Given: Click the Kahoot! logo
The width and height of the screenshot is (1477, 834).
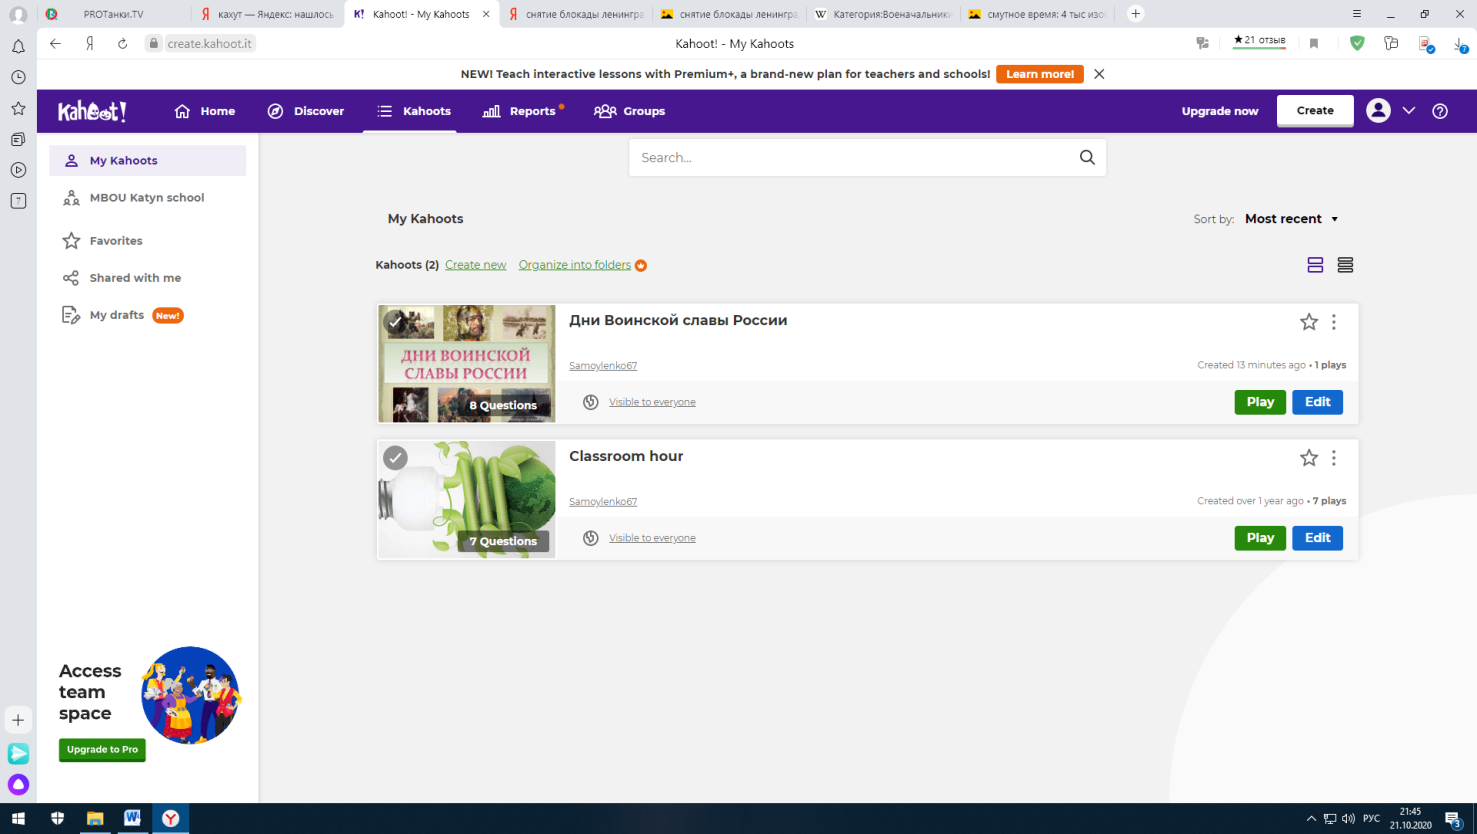Looking at the screenshot, I should 92,111.
